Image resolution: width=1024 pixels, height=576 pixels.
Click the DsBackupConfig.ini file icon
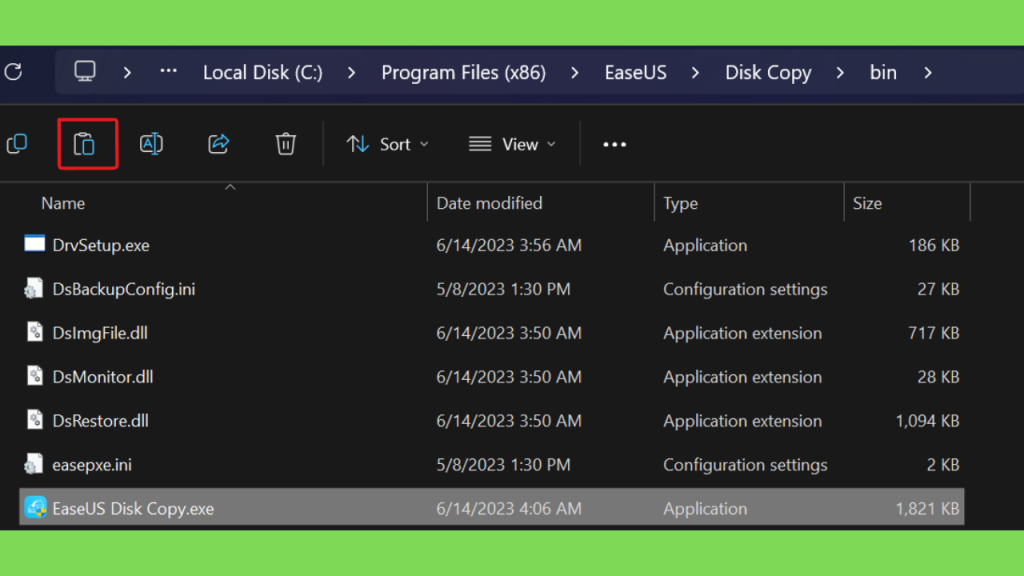33,288
